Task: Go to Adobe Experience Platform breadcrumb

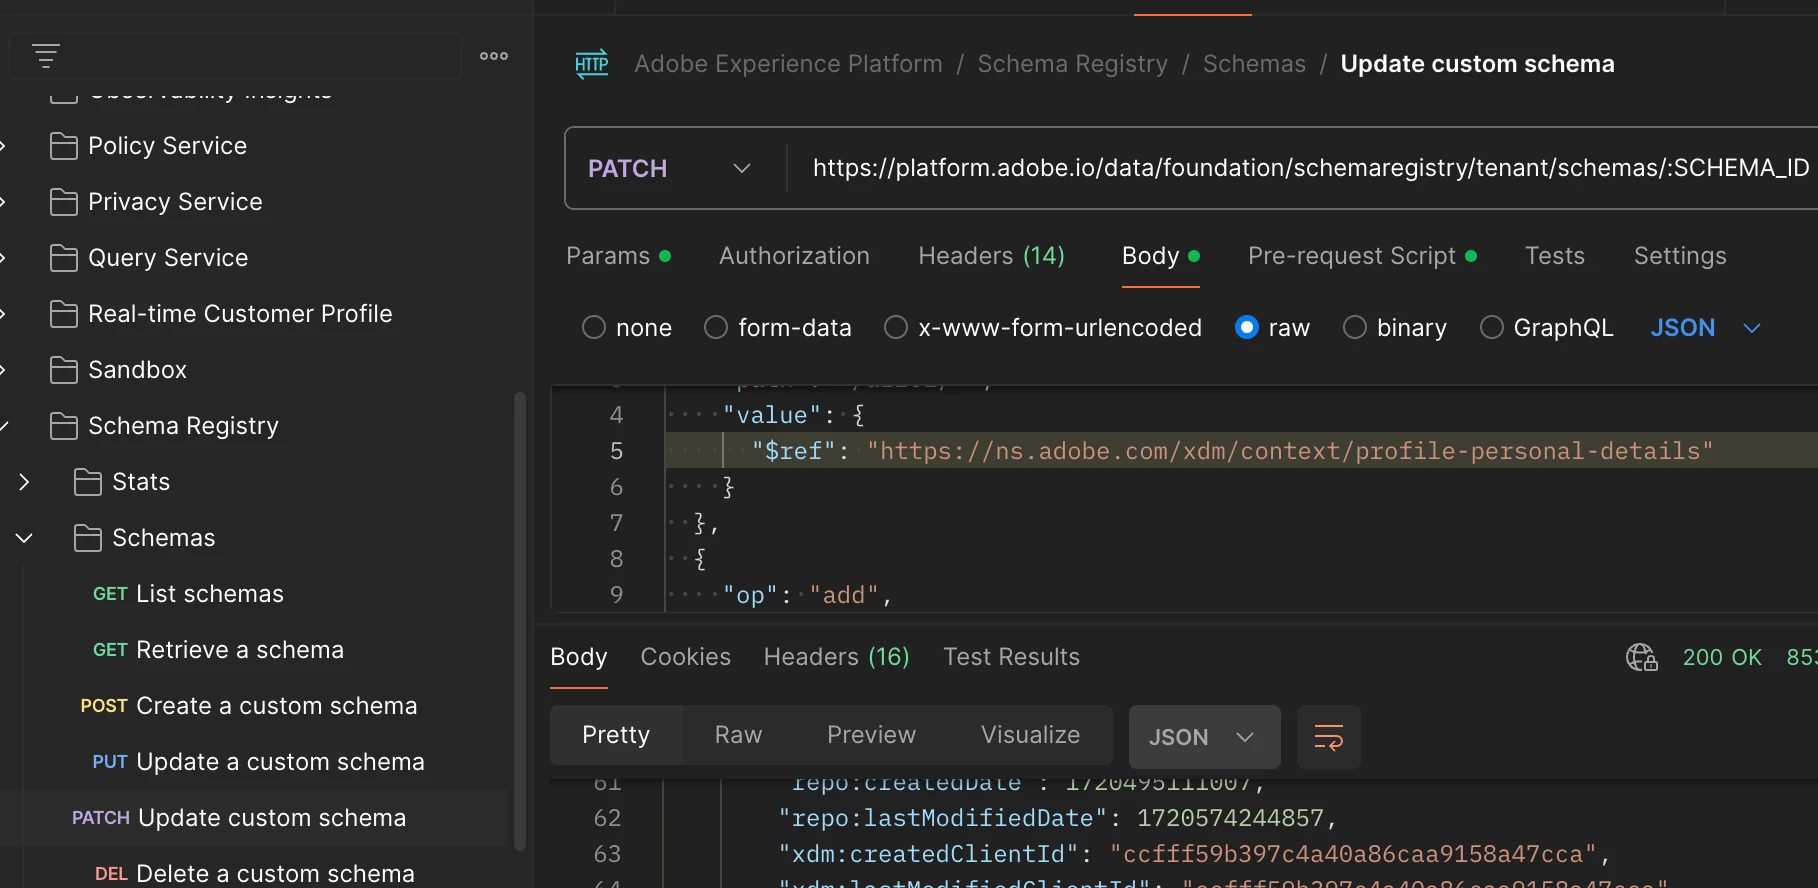Action: [788, 64]
